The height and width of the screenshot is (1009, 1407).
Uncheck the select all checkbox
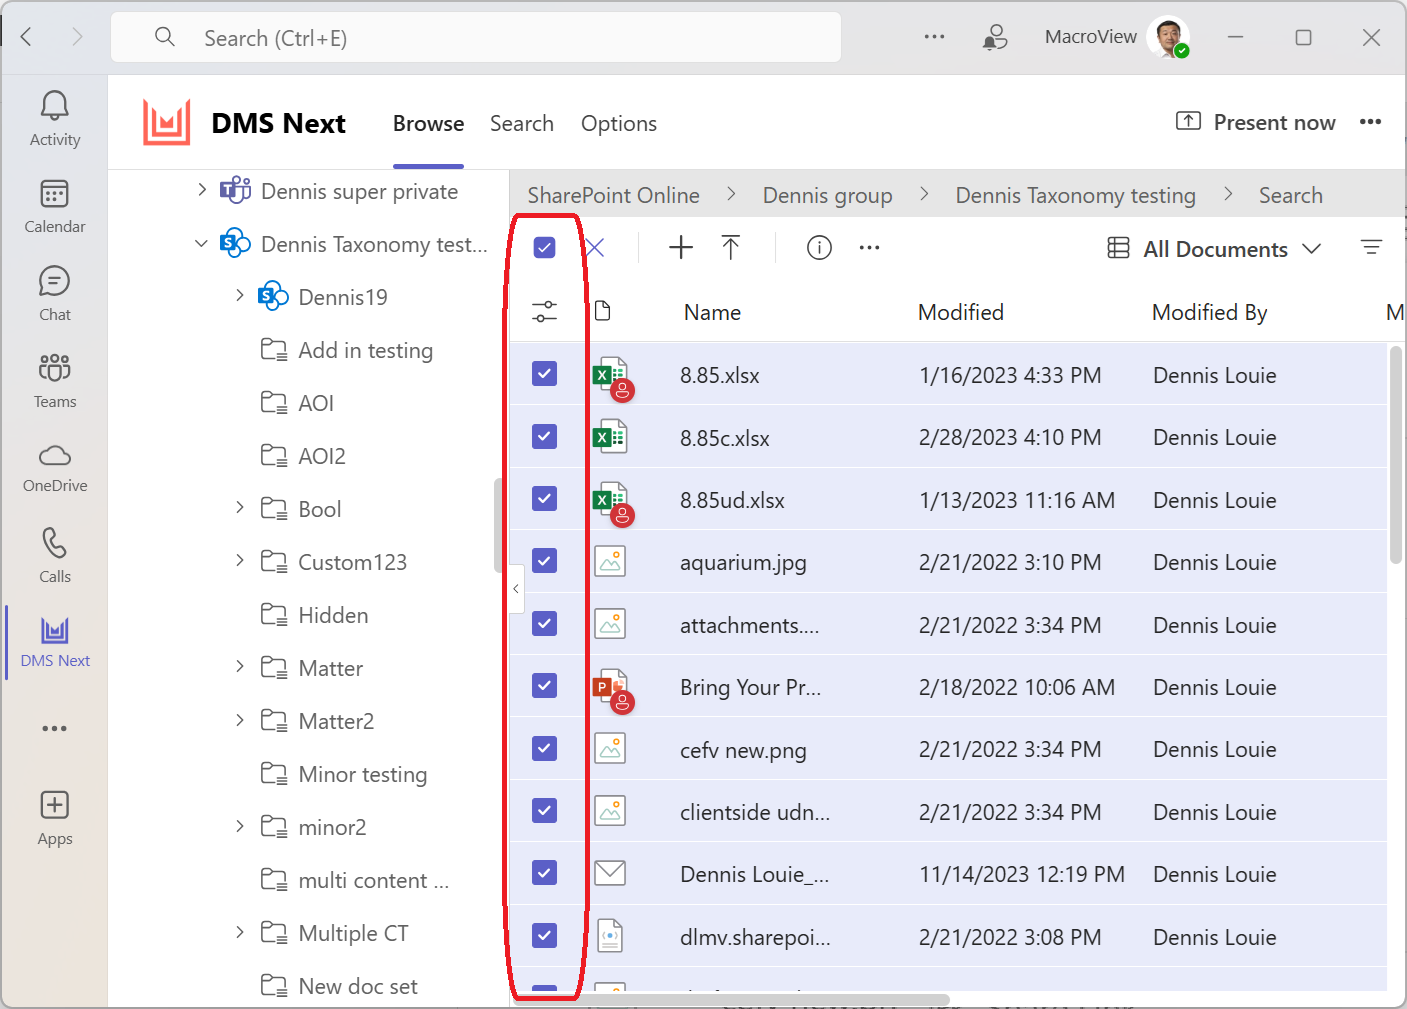click(x=544, y=247)
